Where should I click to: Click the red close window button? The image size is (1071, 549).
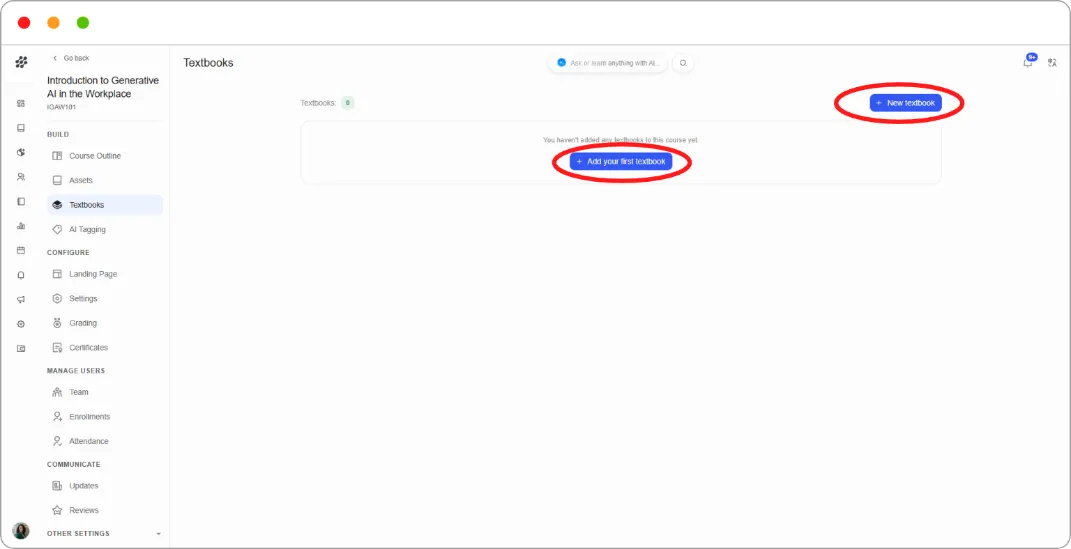tap(24, 23)
